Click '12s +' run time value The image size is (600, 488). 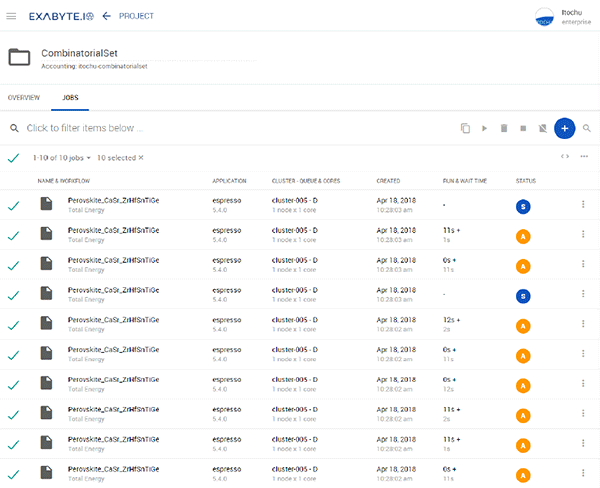[x=452, y=320]
